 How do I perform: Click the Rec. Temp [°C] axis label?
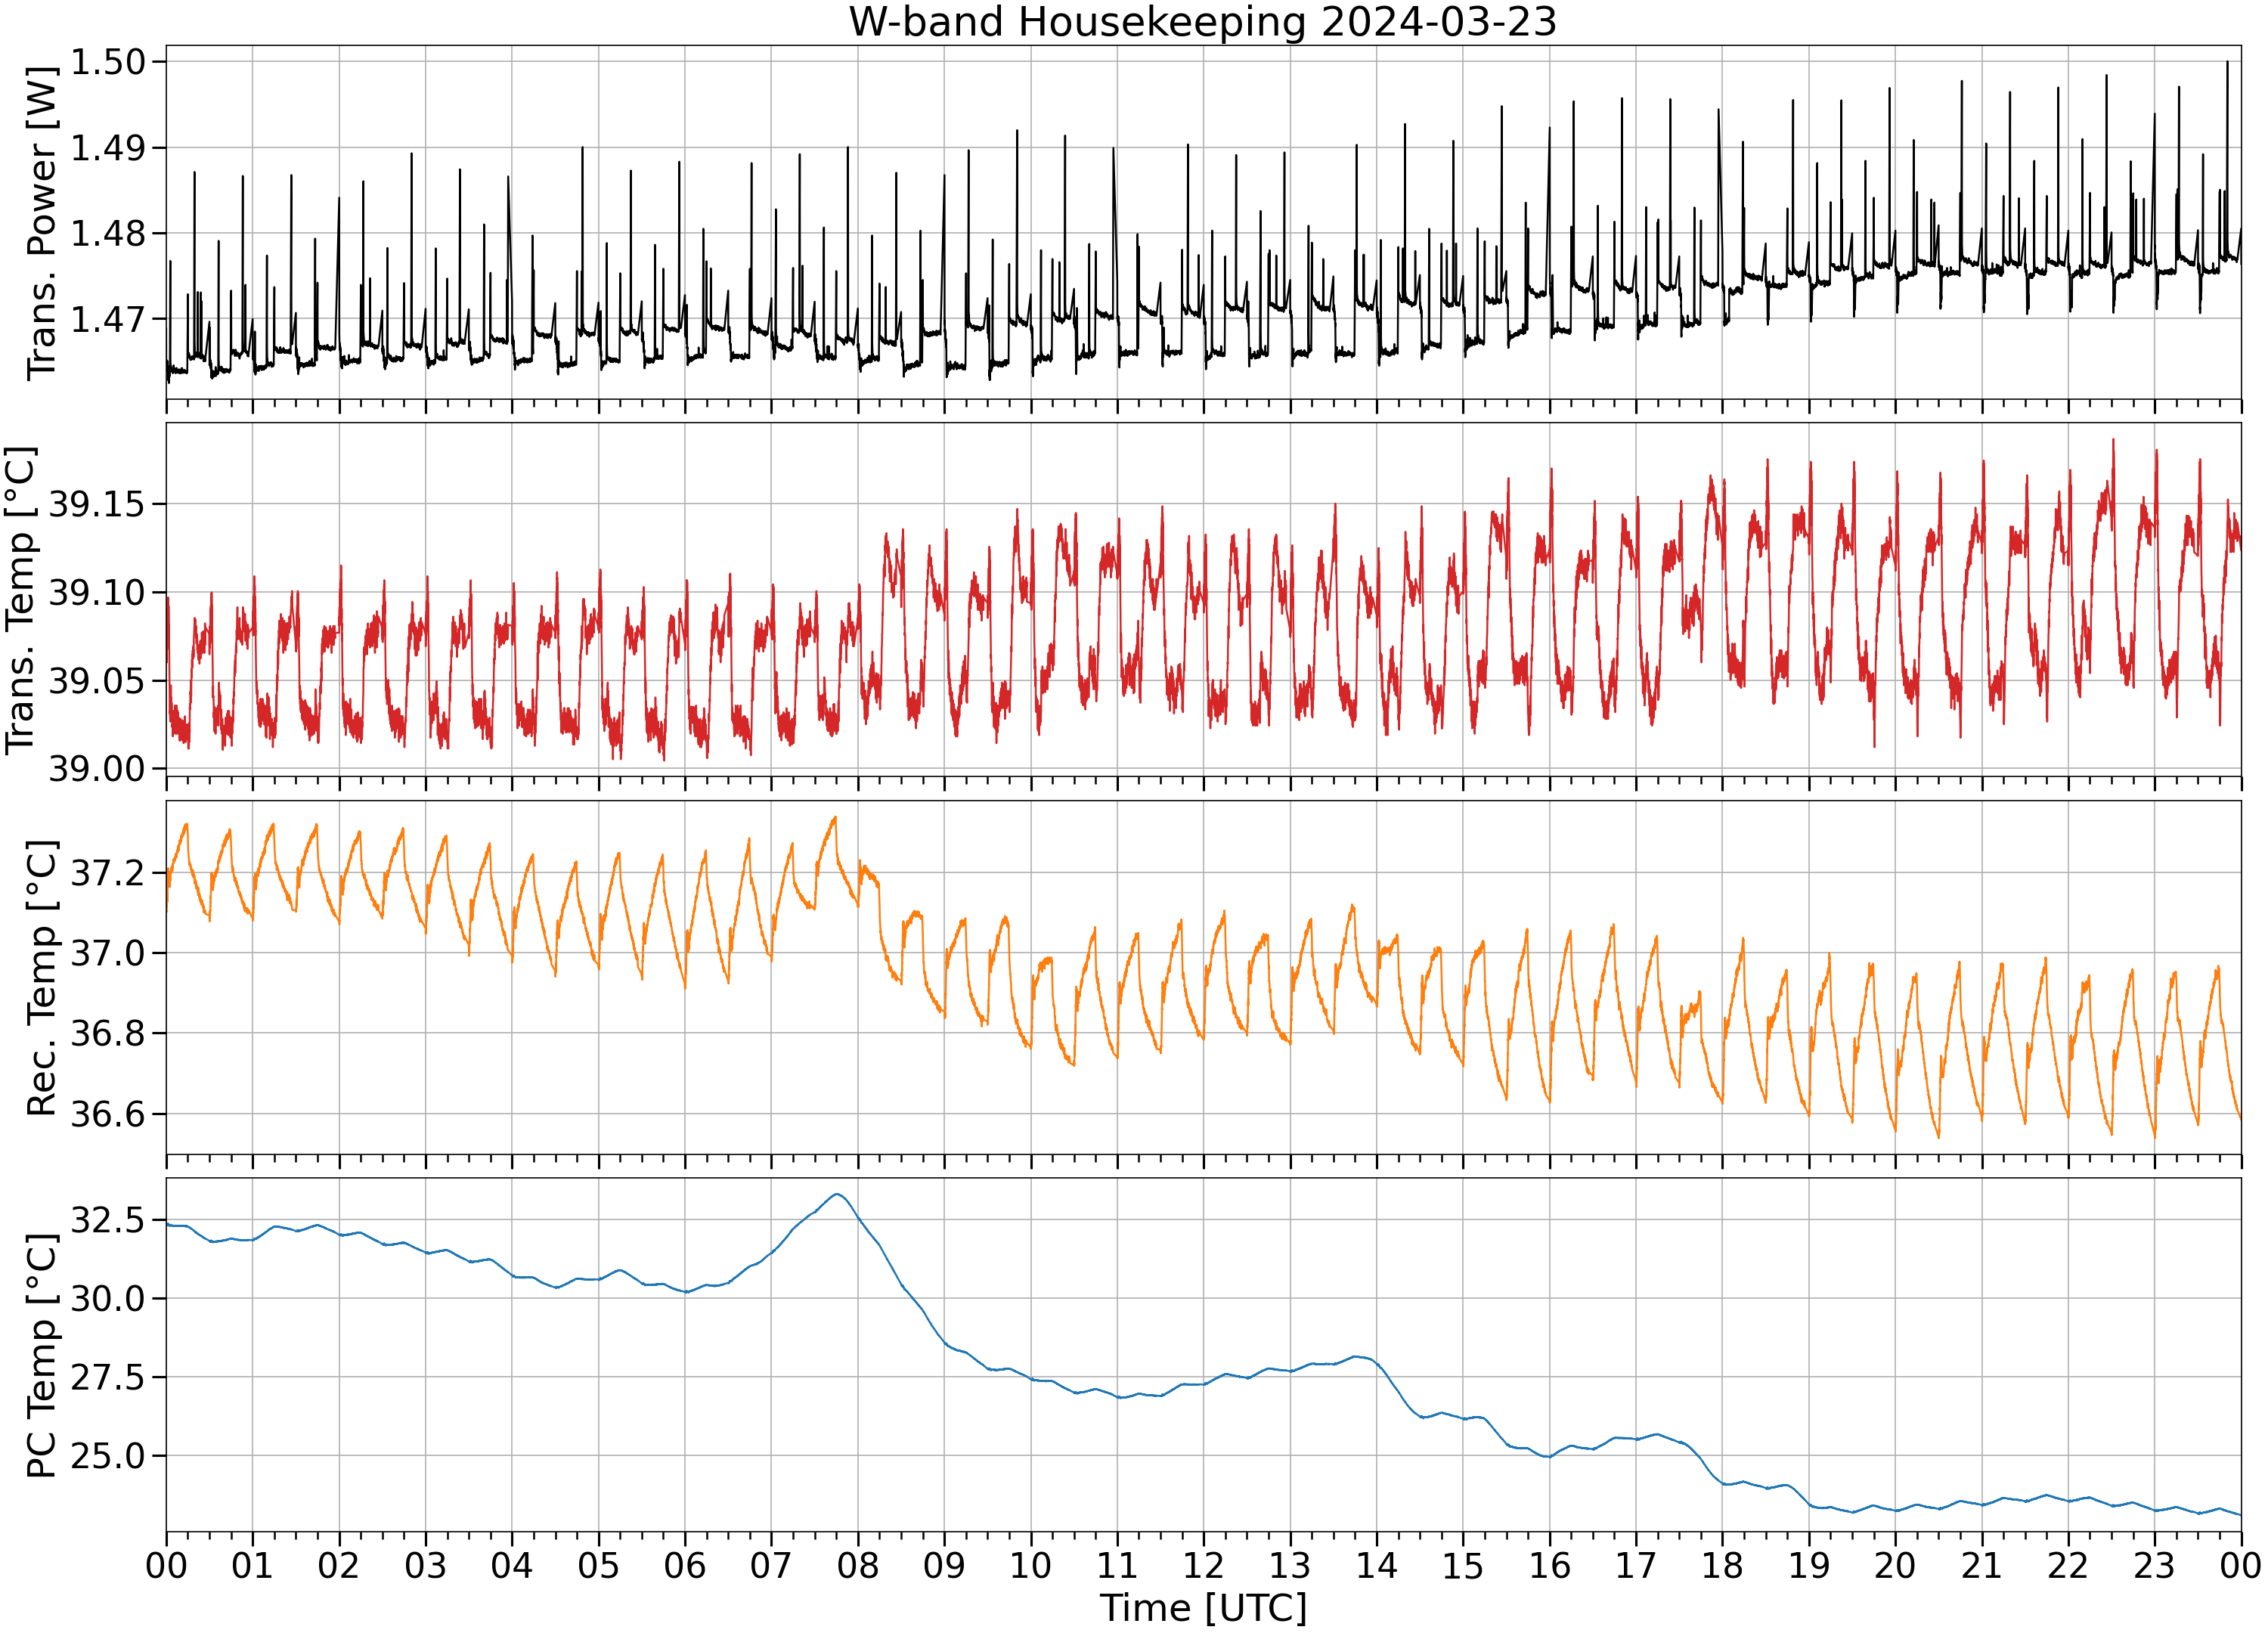[41, 978]
